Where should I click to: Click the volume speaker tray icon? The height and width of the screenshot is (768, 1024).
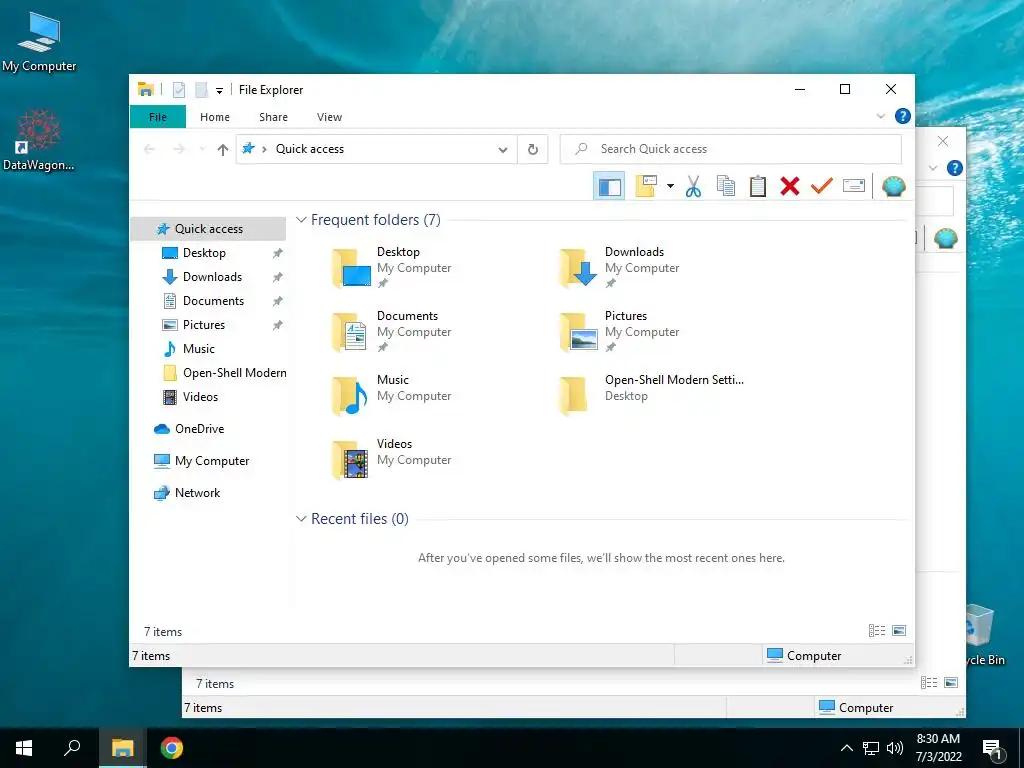(895, 748)
